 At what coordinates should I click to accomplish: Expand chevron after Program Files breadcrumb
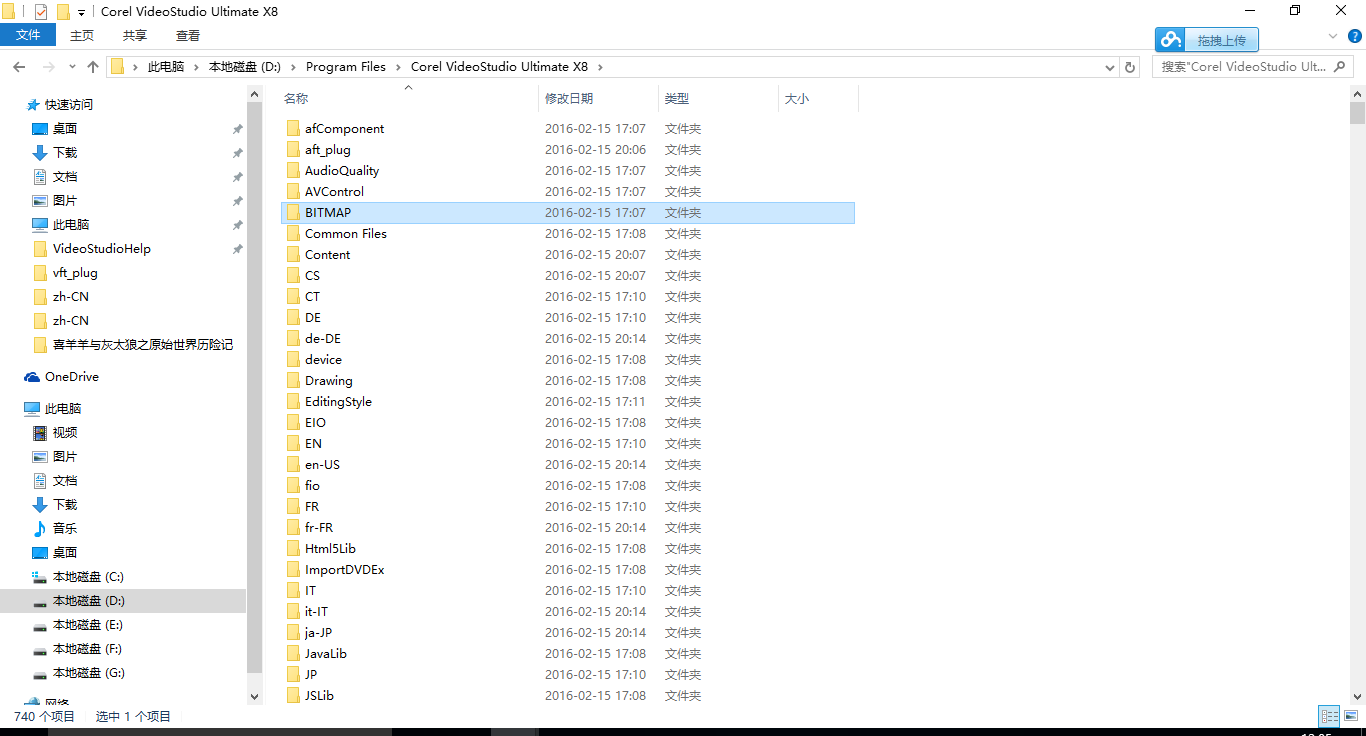398,67
